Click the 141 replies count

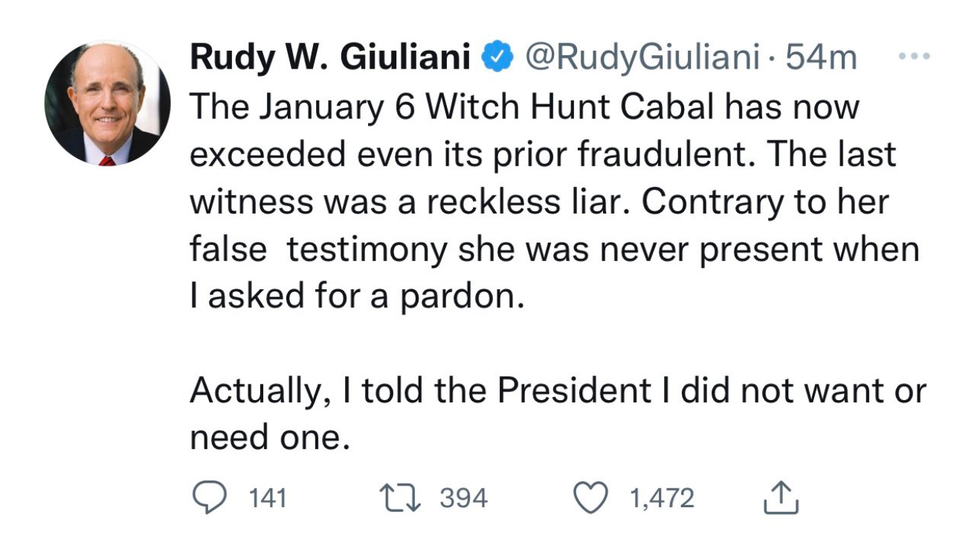(267, 498)
